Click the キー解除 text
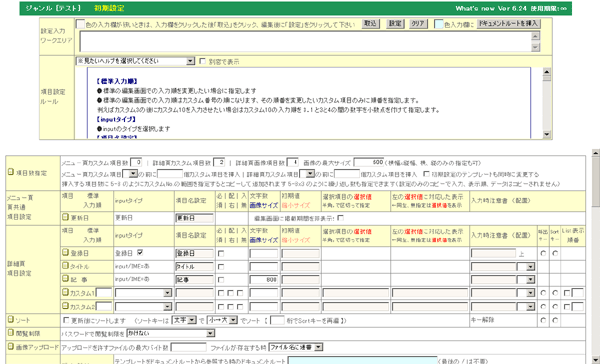600x364 pixels. (482, 320)
